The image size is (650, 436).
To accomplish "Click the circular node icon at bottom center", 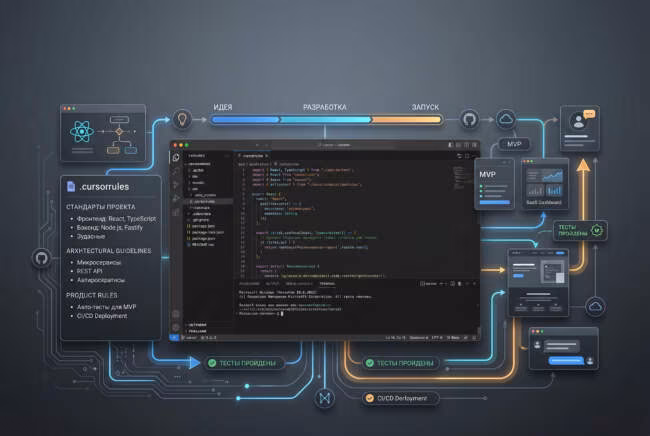I will click(325, 398).
